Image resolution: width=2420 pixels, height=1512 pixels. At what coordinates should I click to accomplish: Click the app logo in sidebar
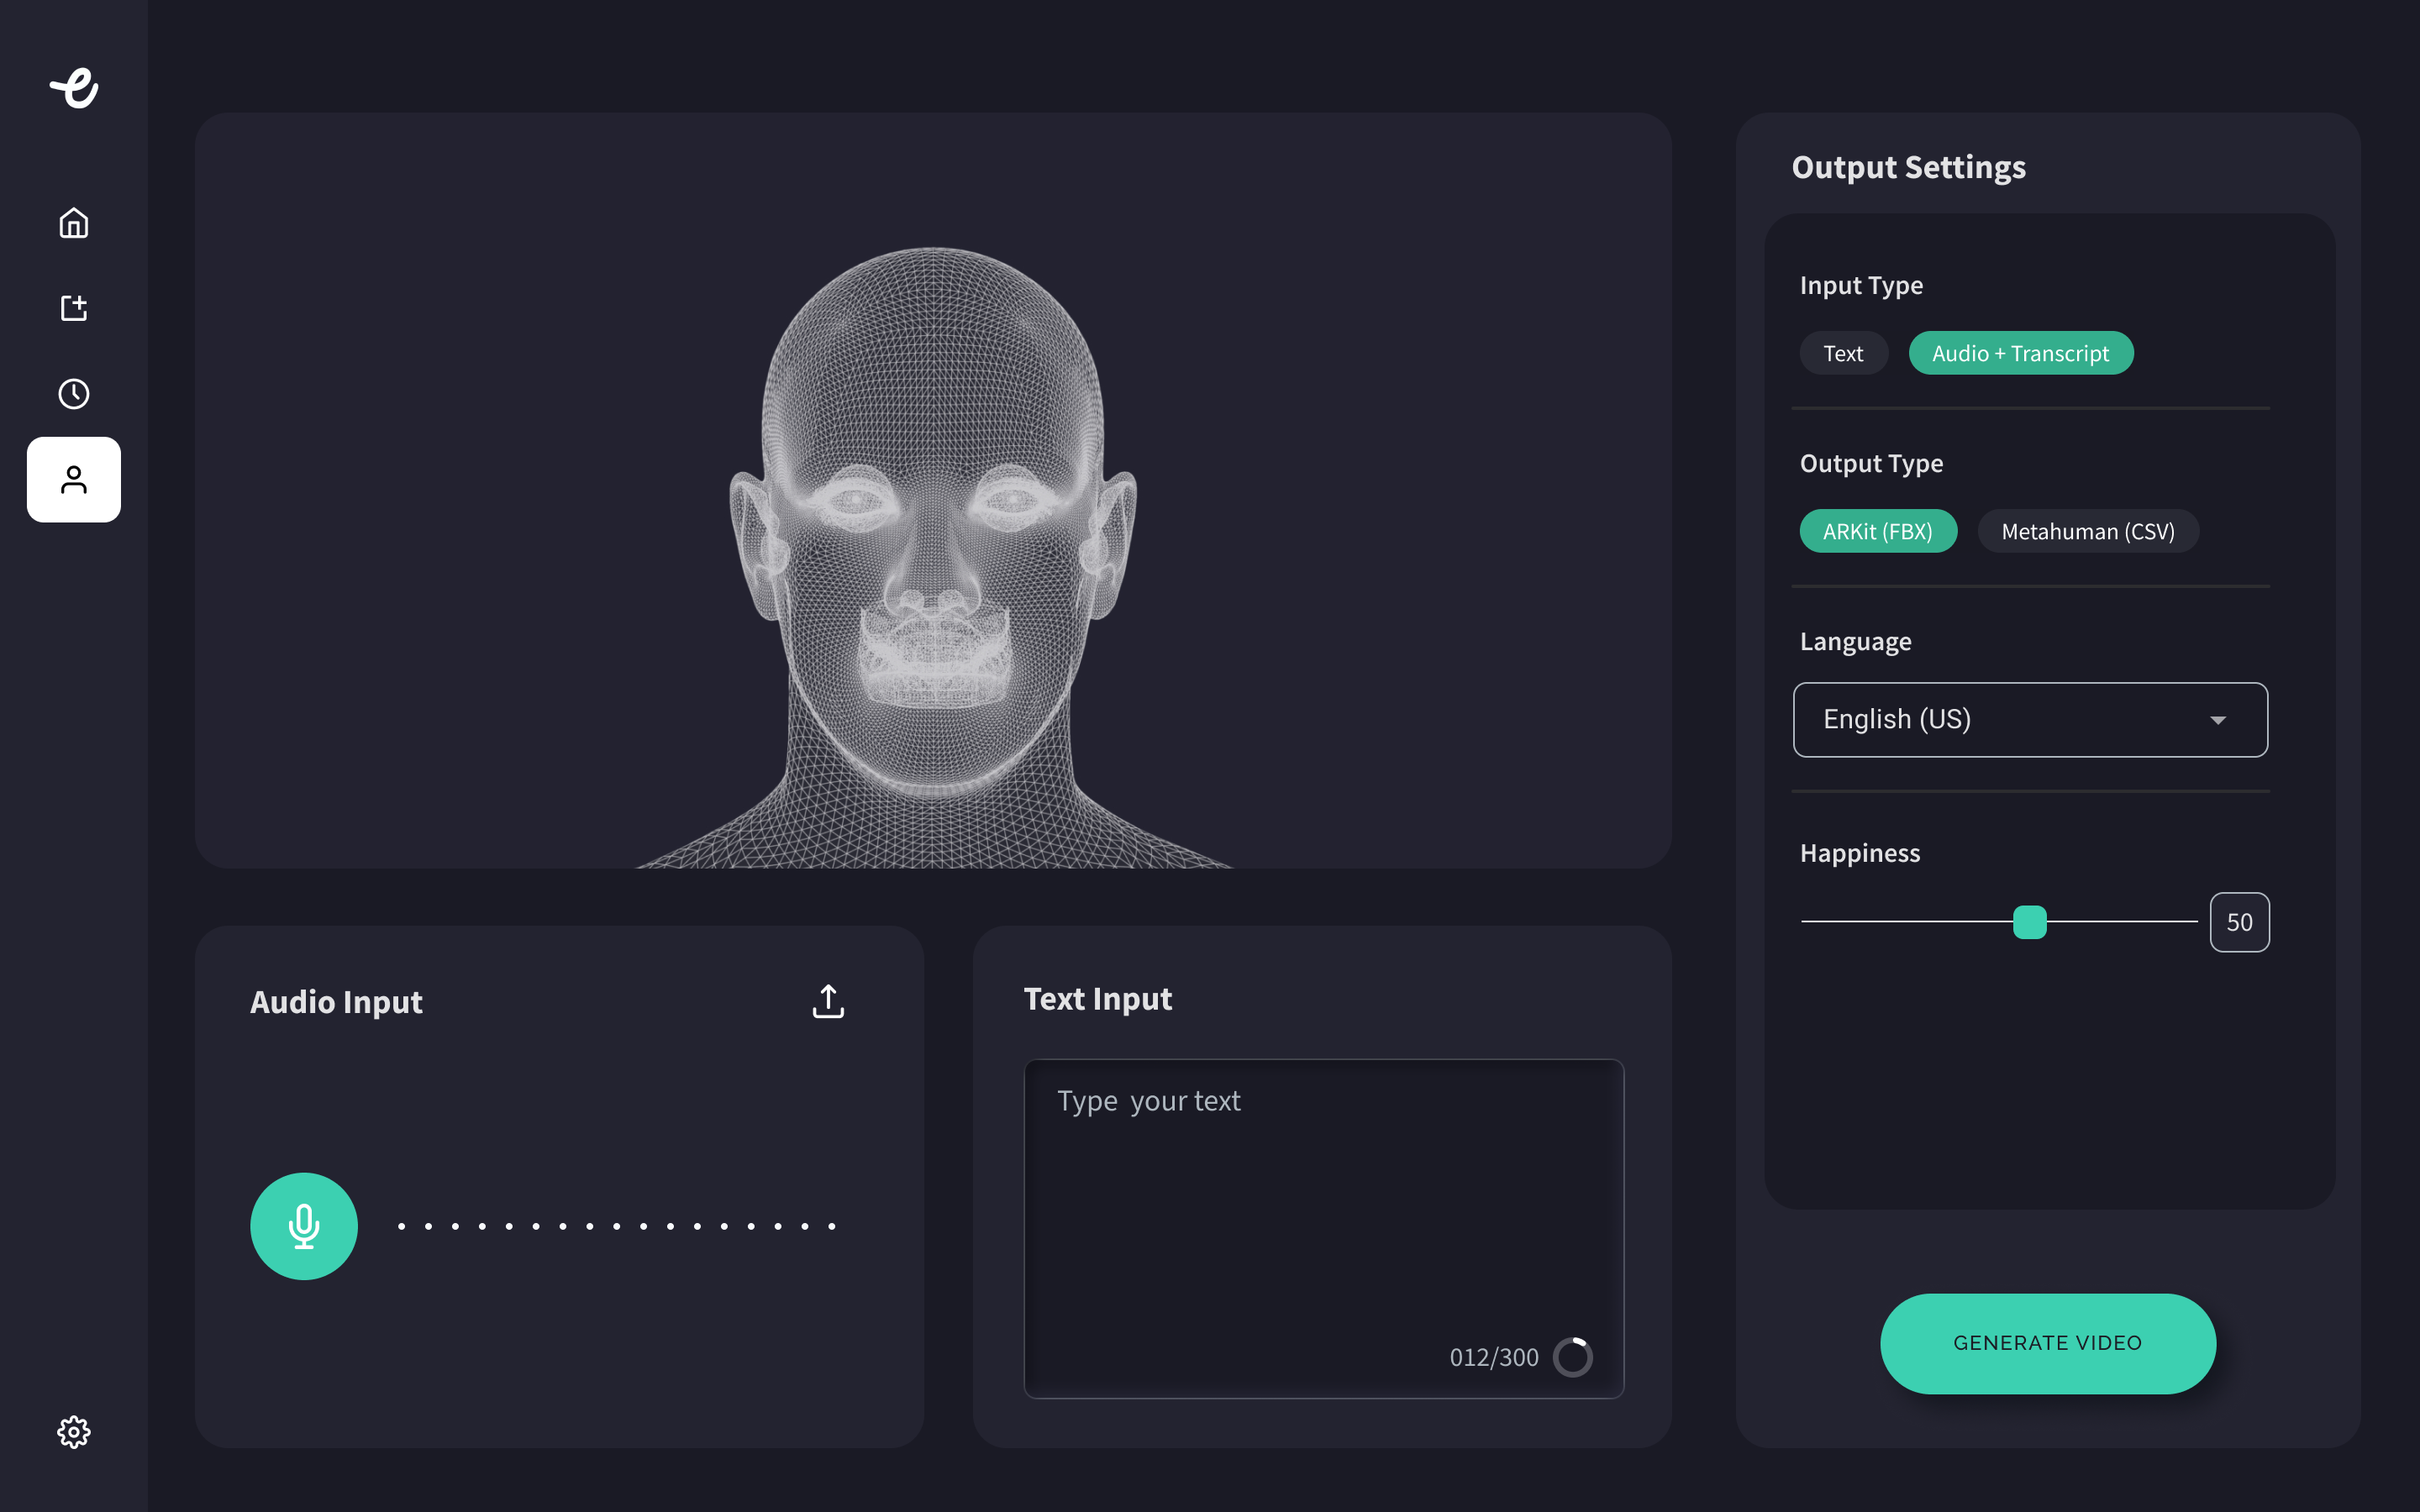coord(74,88)
